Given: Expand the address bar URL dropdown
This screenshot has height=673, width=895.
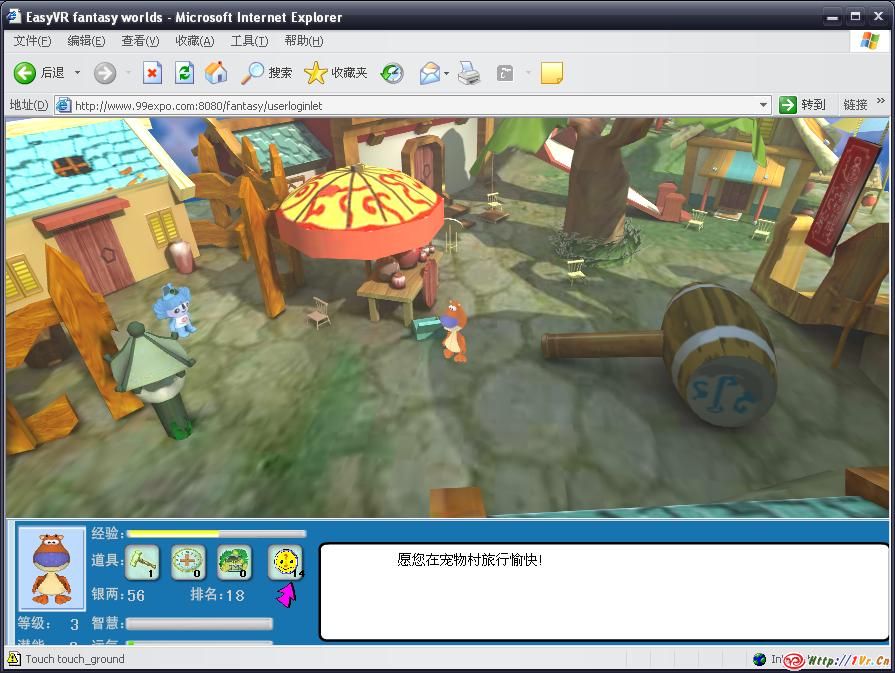Looking at the screenshot, I should [763, 104].
